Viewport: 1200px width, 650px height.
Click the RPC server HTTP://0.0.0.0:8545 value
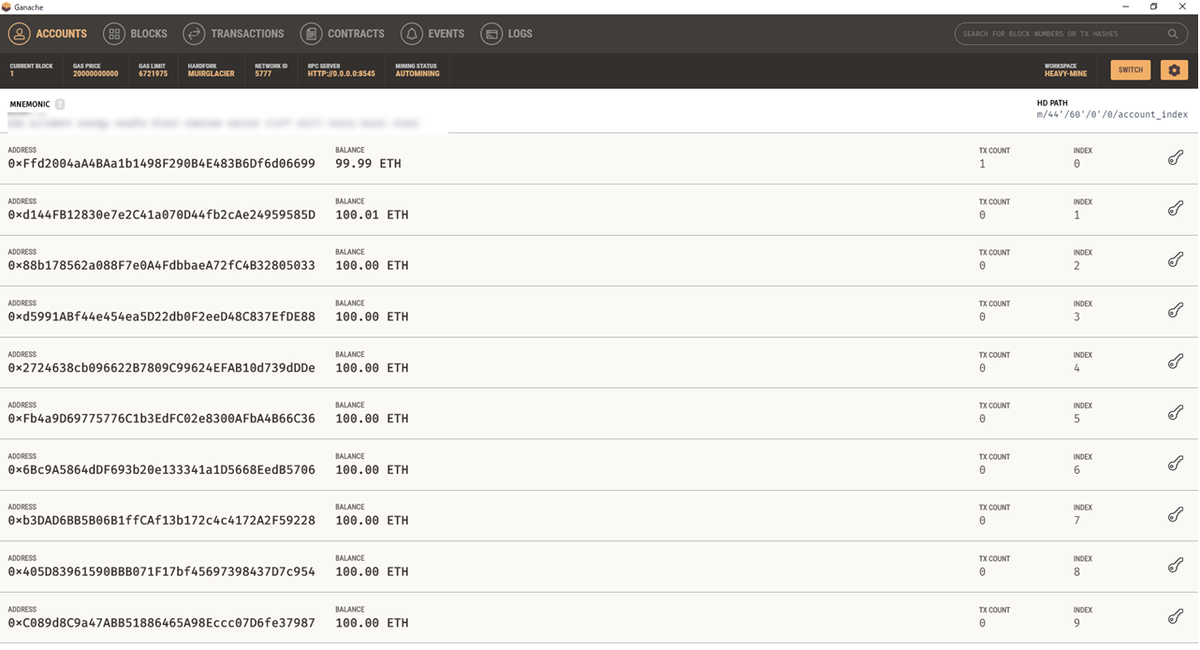(341, 74)
